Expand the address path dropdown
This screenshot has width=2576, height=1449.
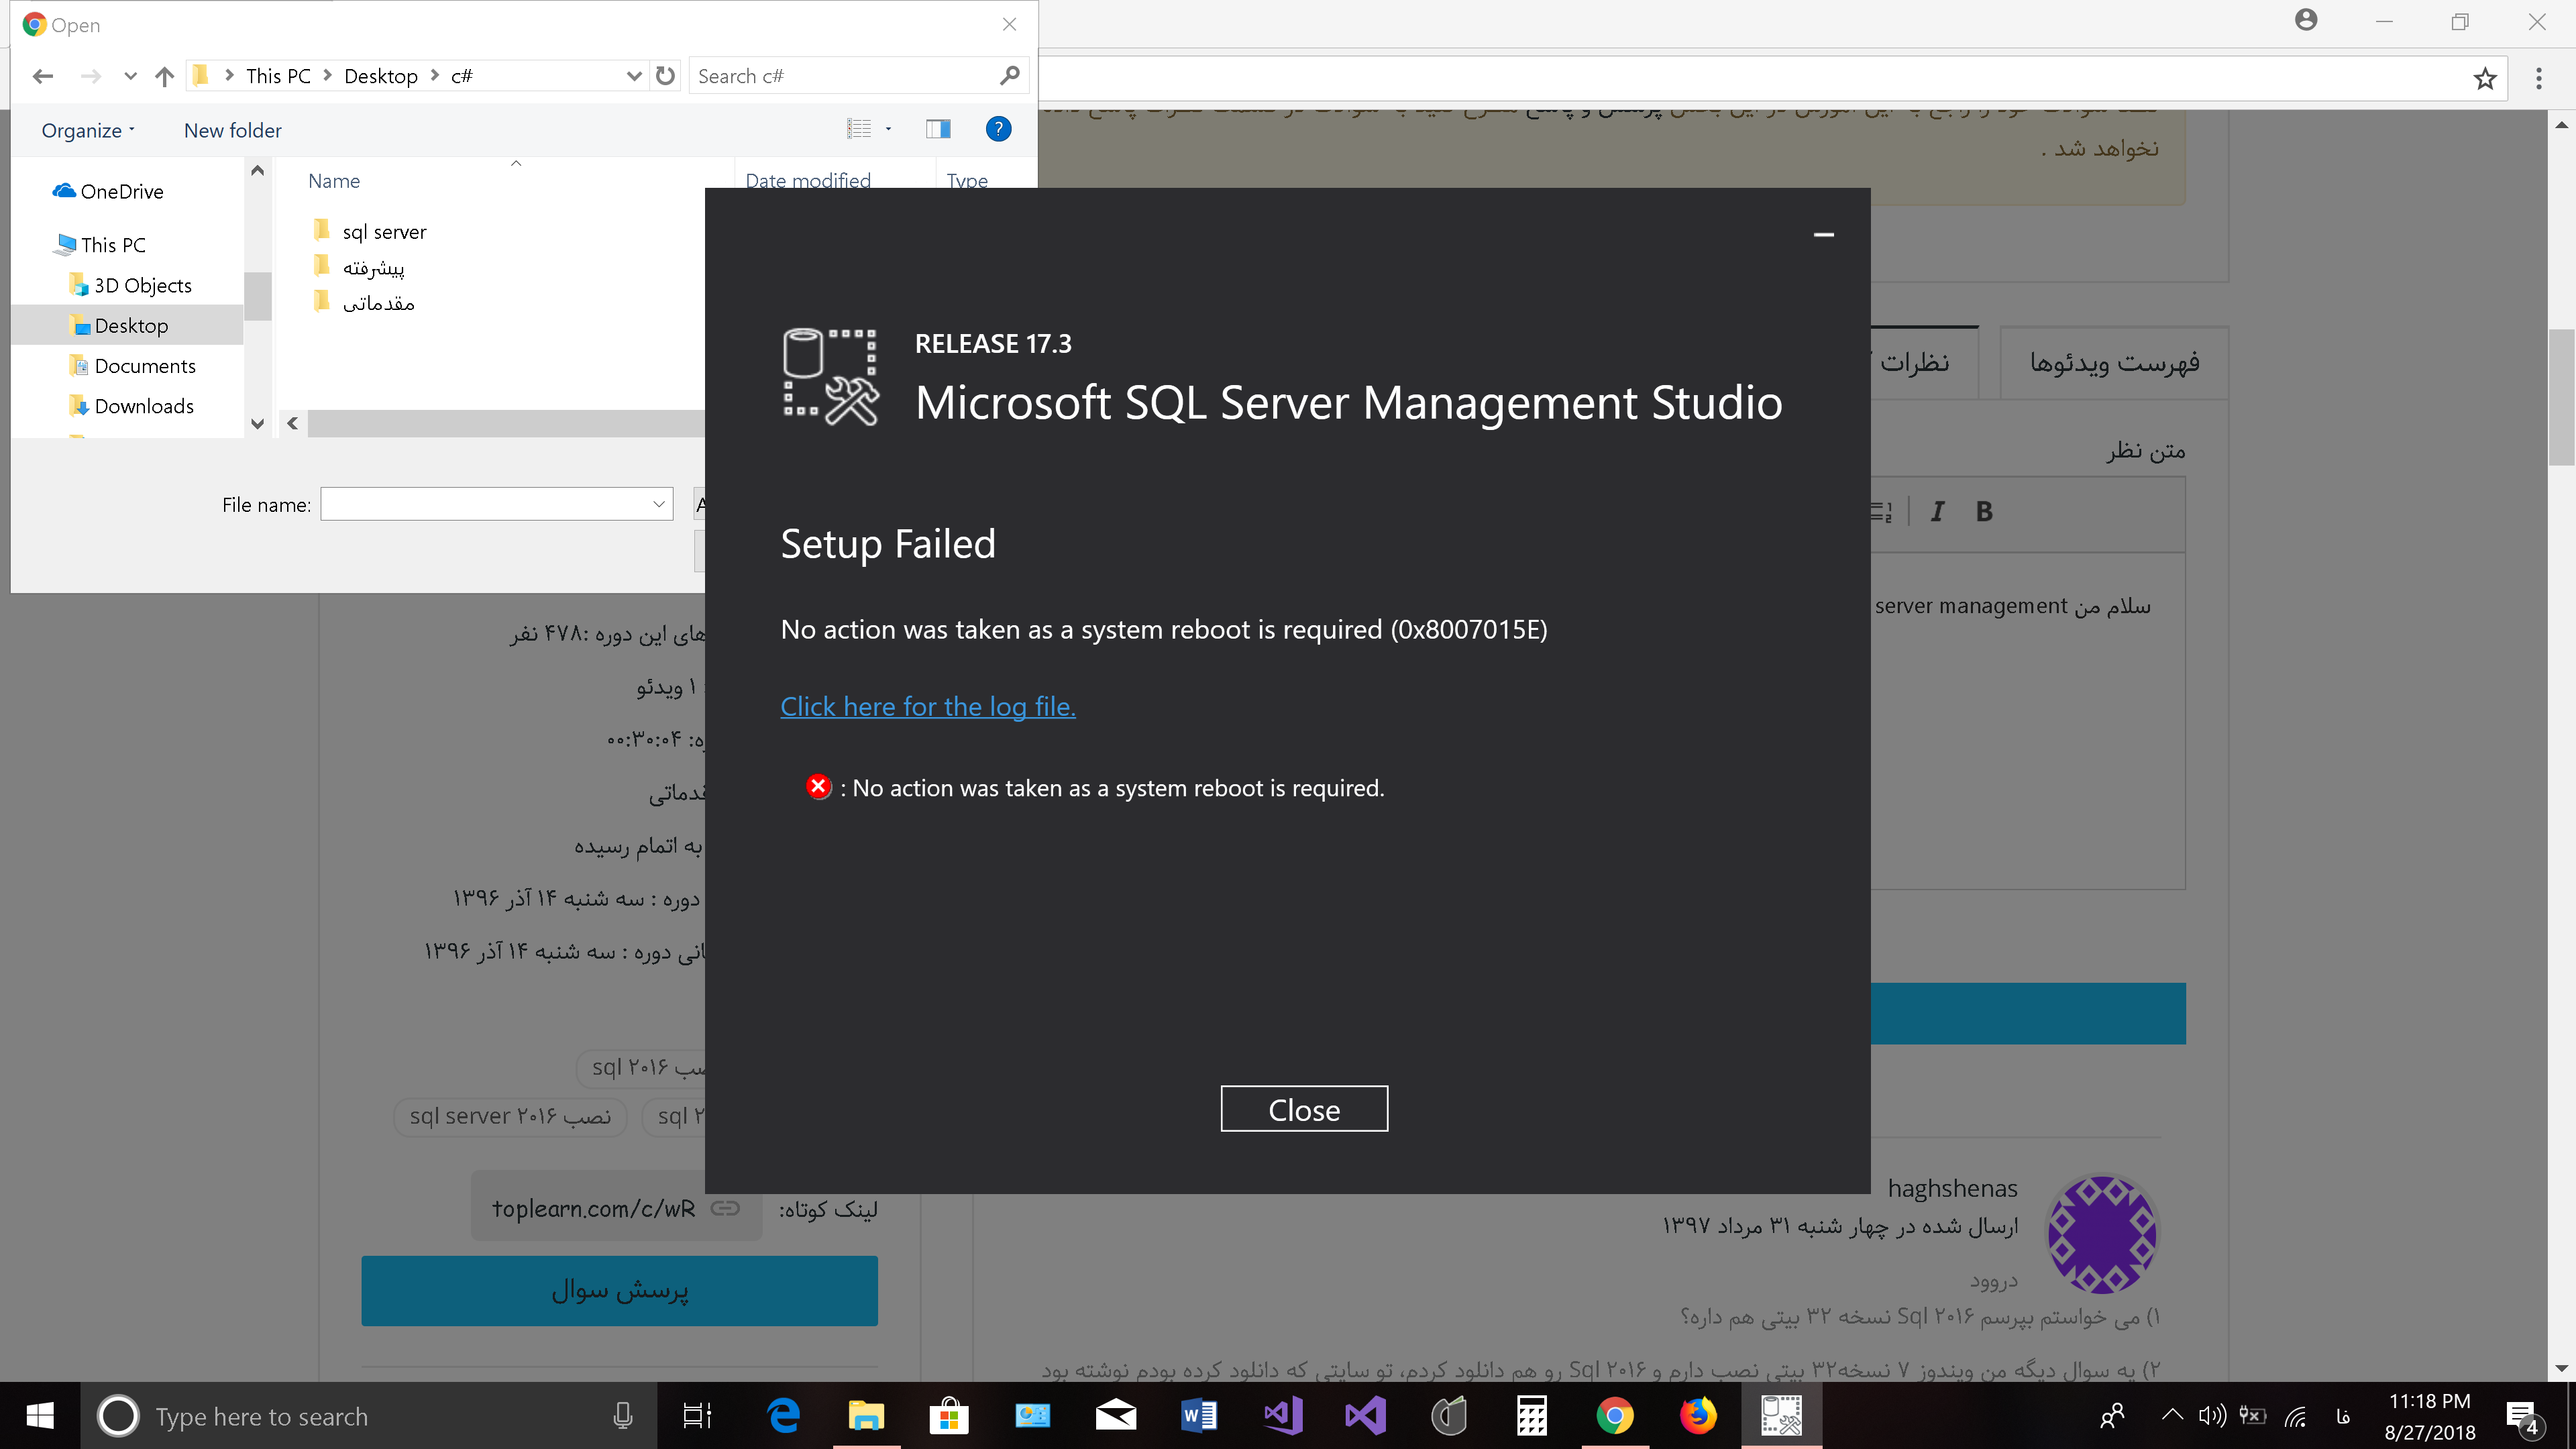click(x=634, y=76)
